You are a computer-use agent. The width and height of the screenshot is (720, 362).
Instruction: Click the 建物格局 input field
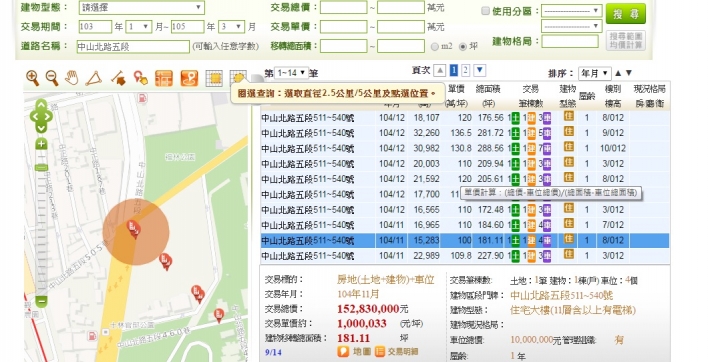570,41
